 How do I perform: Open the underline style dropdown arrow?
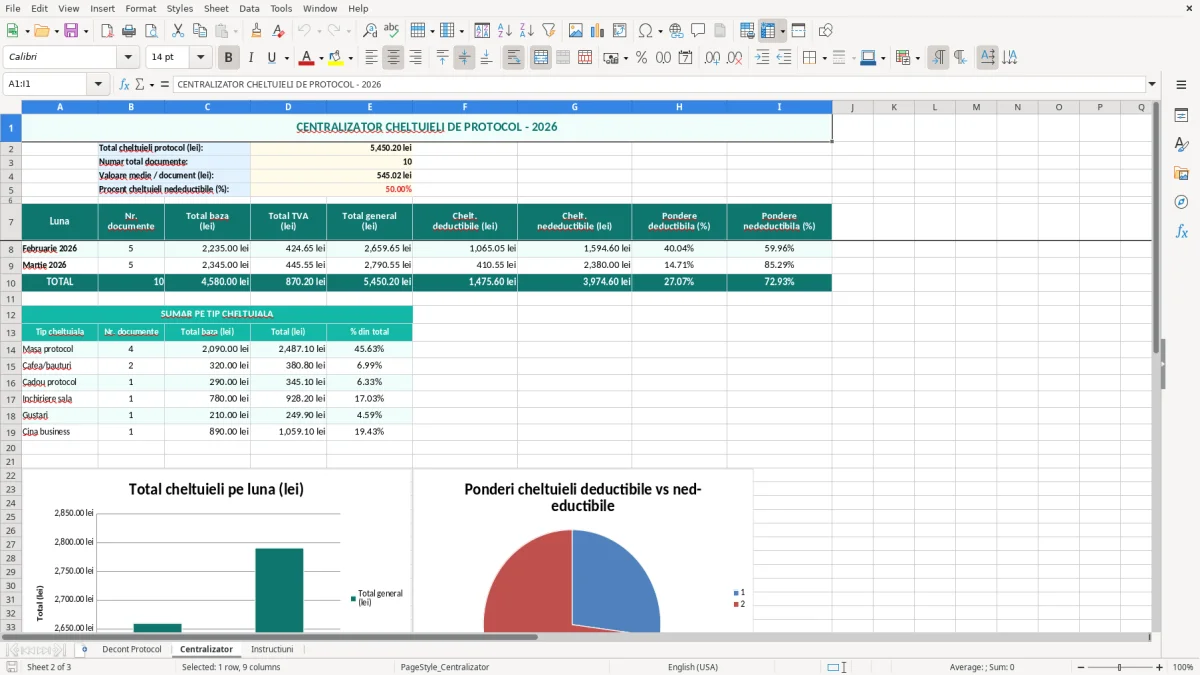[x=286, y=58]
